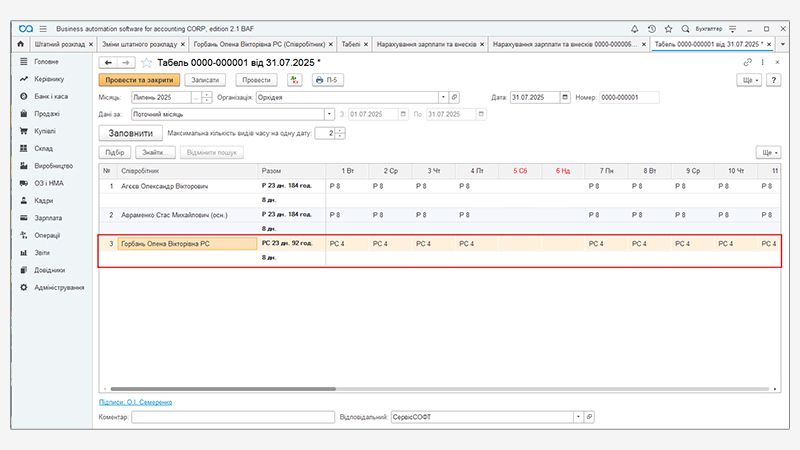Expand the Дані за period dropdown
800x450 pixels.
(328, 114)
